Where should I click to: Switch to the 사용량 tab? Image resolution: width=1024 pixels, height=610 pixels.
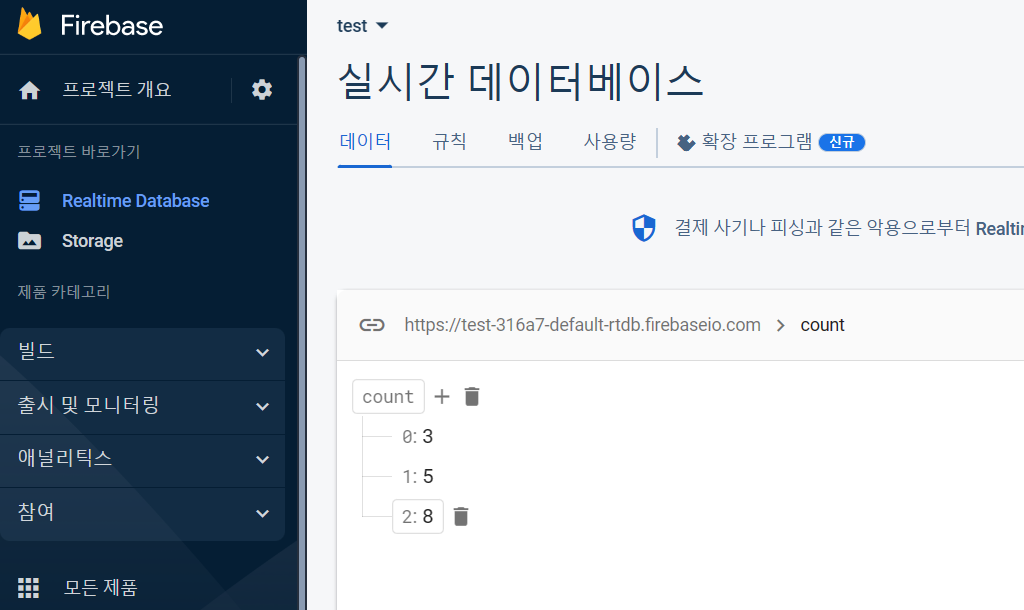(x=610, y=142)
